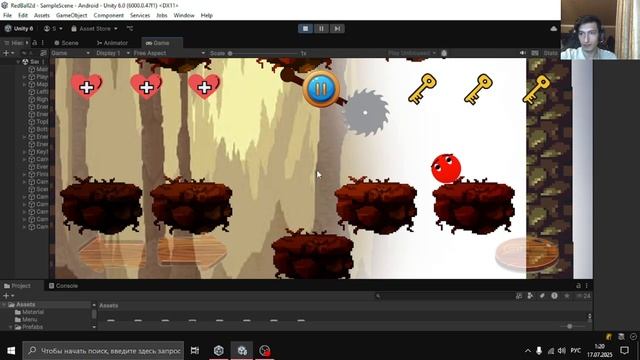
Task: Open the Assets menu
Action: pos(42,16)
